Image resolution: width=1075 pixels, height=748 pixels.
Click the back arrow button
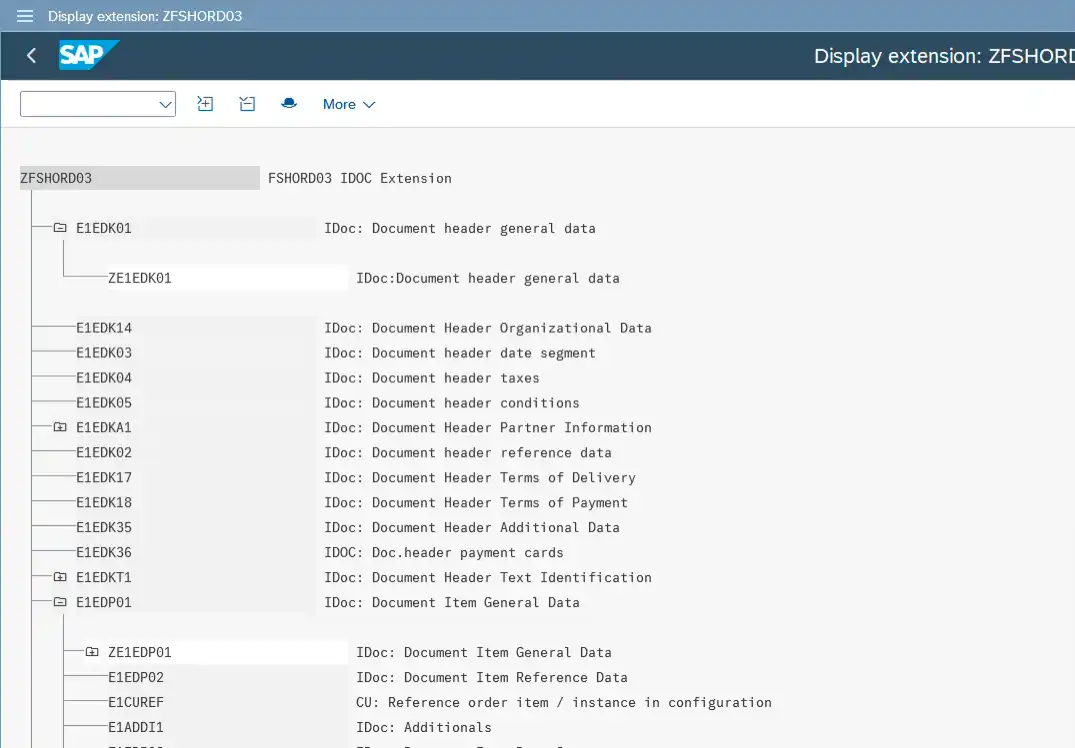click(31, 56)
